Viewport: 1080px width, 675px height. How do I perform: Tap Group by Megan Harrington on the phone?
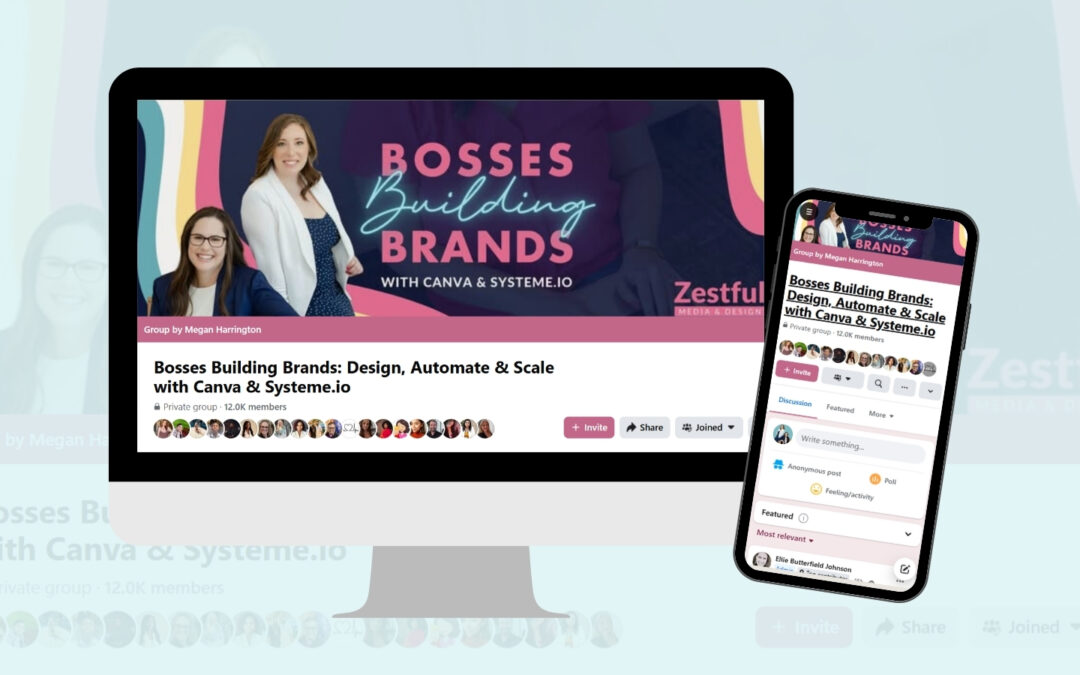point(837,257)
